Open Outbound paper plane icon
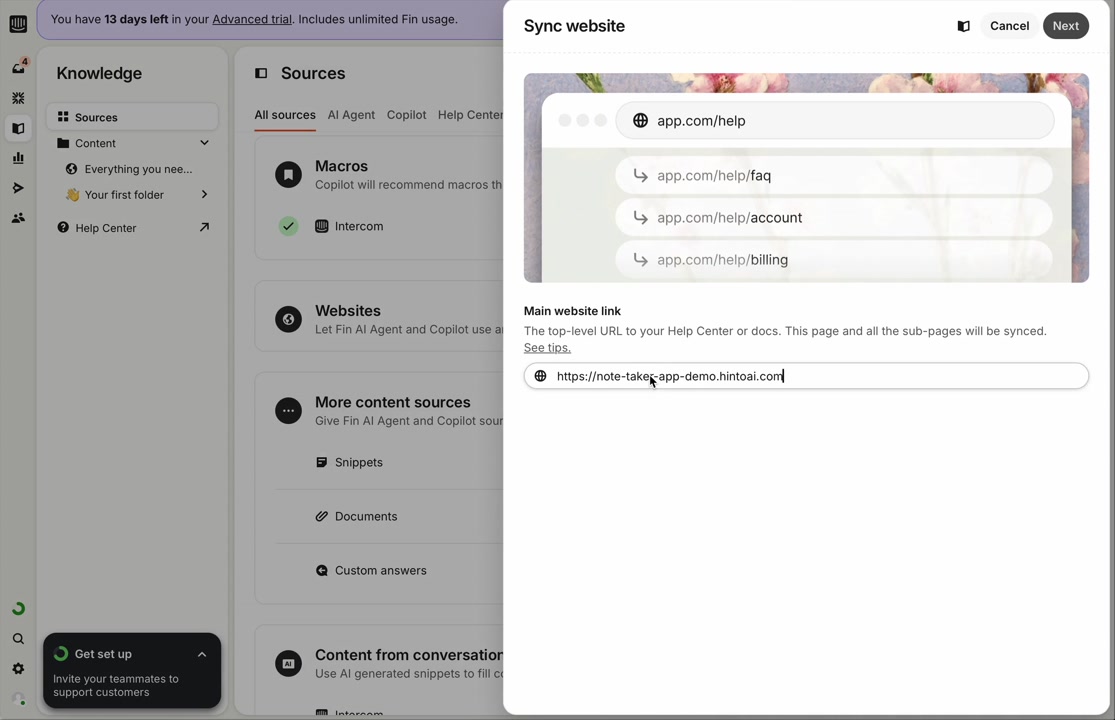Image resolution: width=1115 pixels, height=720 pixels. (x=18, y=188)
